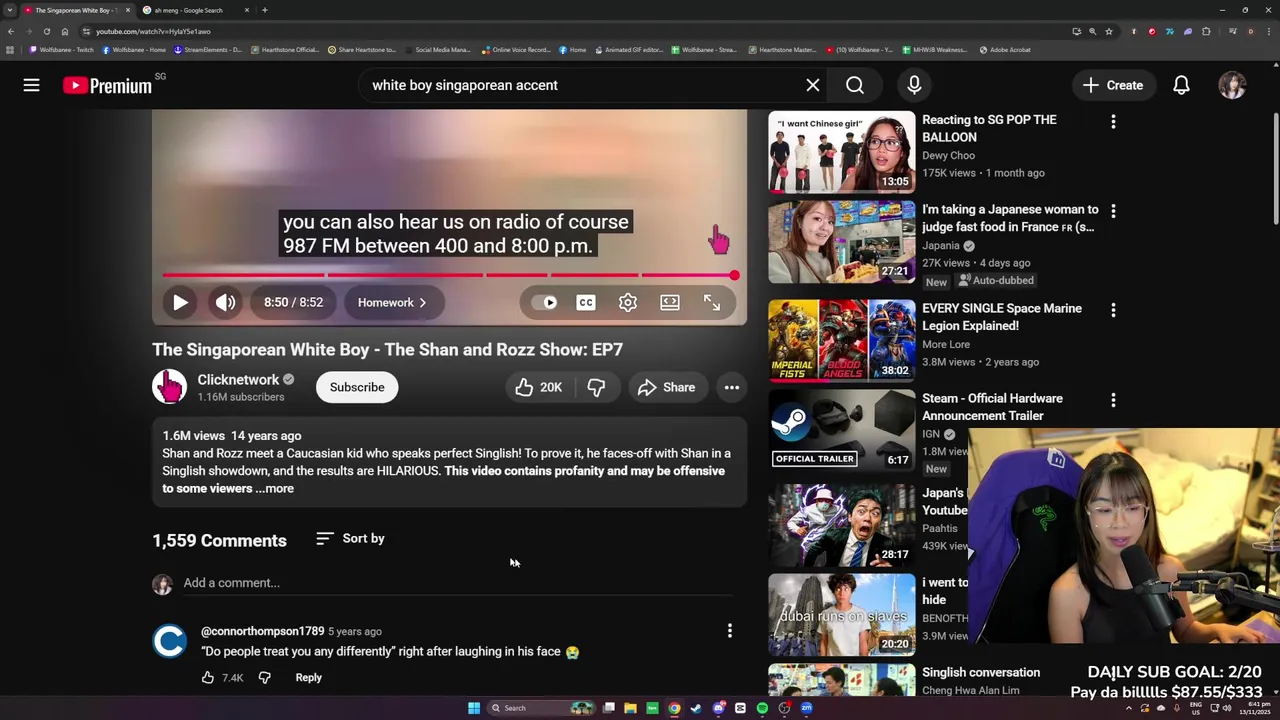Open Spotify from the taskbar
1280x720 pixels.
pos(762,708)
